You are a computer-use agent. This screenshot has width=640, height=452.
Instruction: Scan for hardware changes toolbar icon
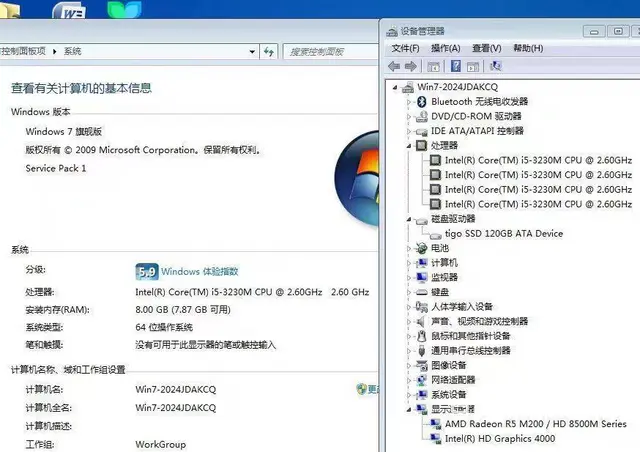tap(496, 66)
